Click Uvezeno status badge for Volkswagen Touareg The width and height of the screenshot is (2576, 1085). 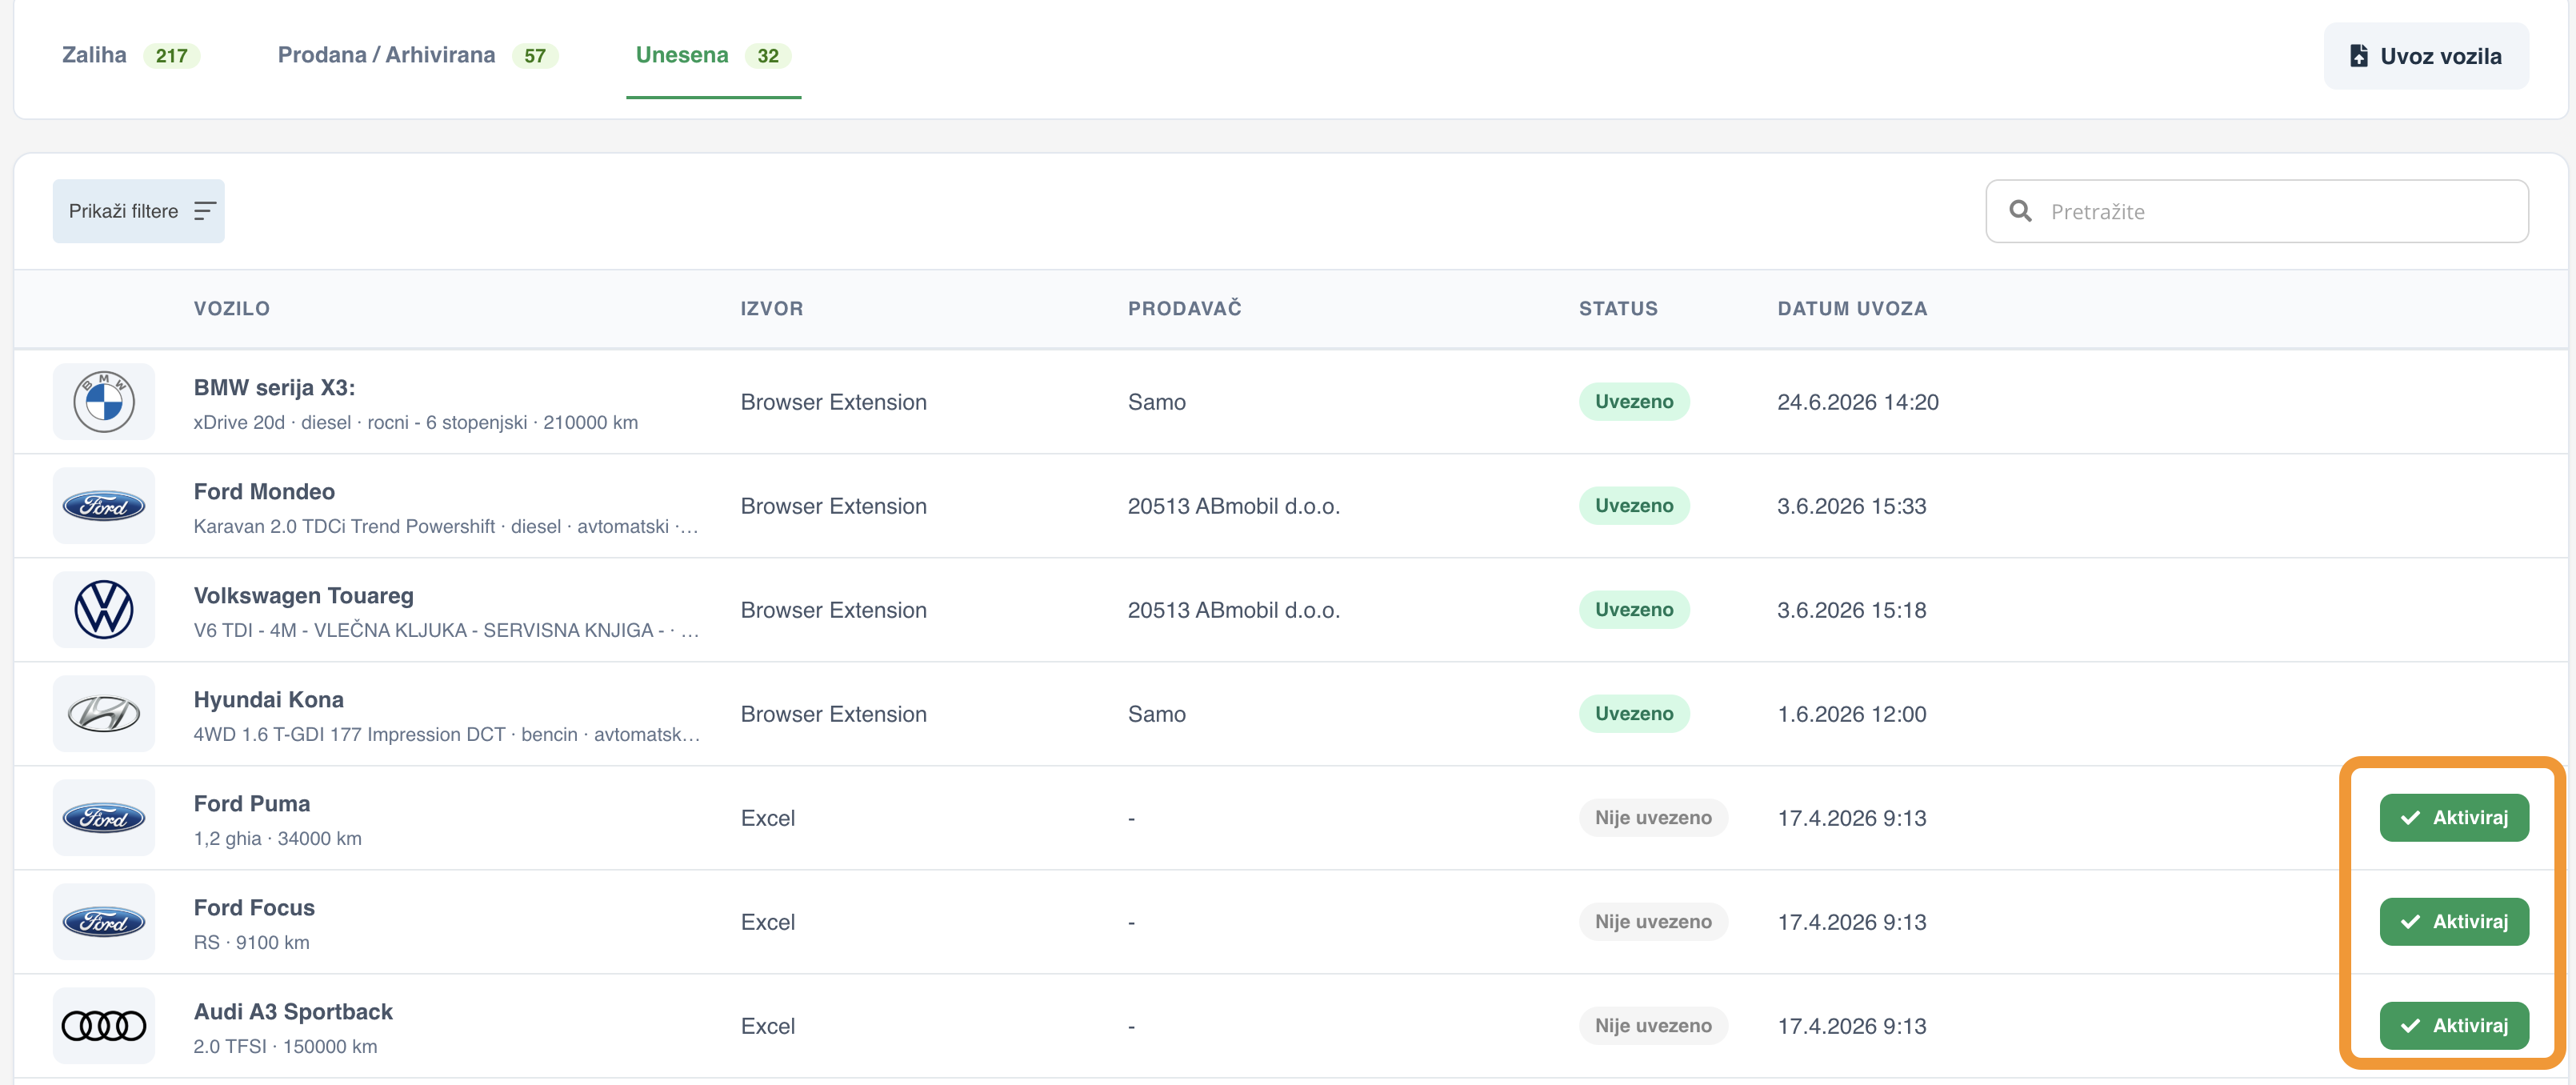(x=1634, y=610)
